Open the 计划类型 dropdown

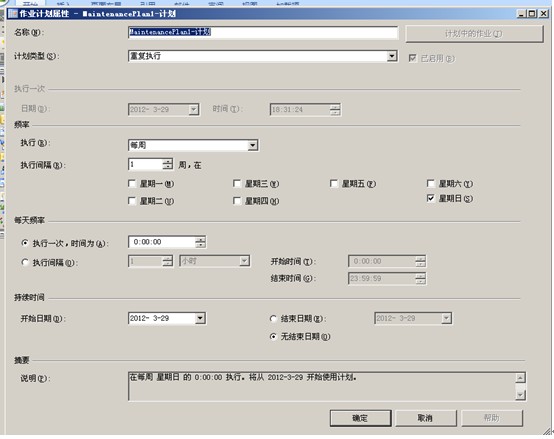tap(391, 56)
